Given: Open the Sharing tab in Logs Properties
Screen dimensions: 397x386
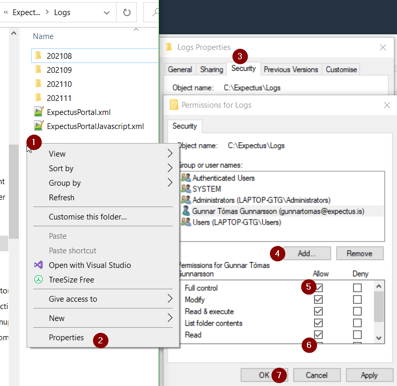Looking at the screenshot, I should pyautogui.click(x=211, y=69).
